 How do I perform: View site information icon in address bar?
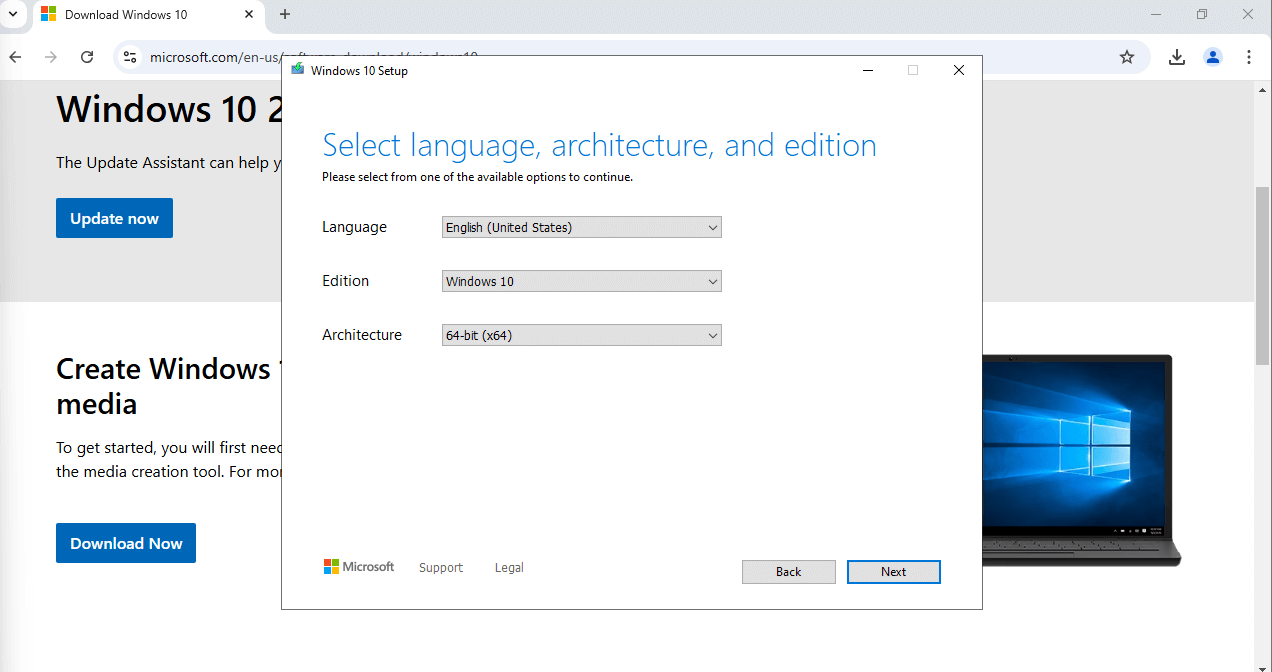tap(130, 57)
